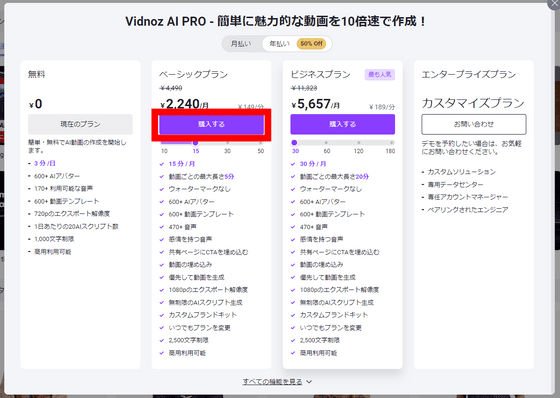
Task: Click checkmark beside Business 470+ 音声
Action: [293, 227]
